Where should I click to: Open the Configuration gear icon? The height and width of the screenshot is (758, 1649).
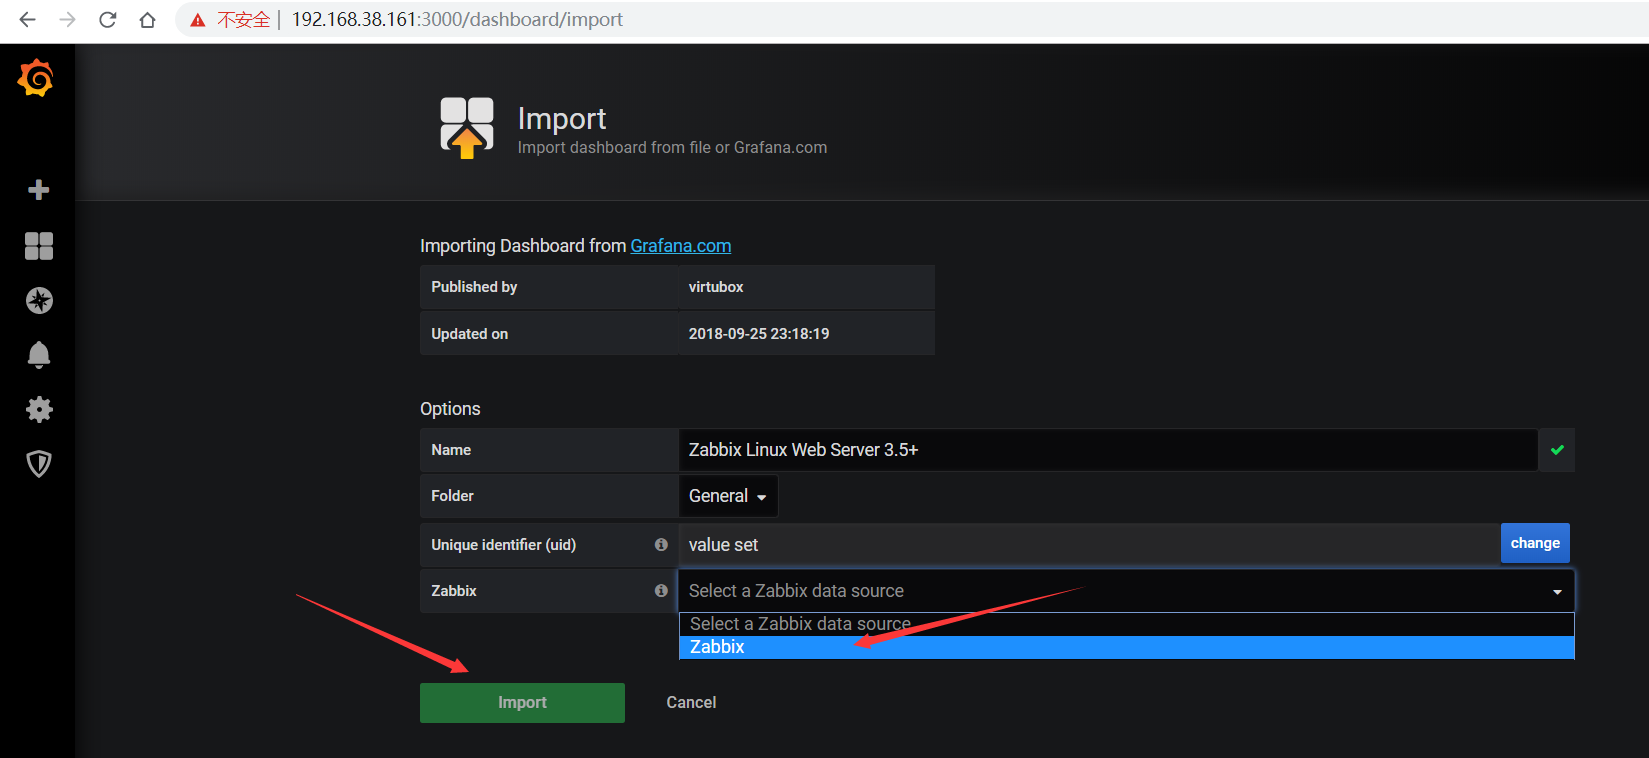pos(39,409)
